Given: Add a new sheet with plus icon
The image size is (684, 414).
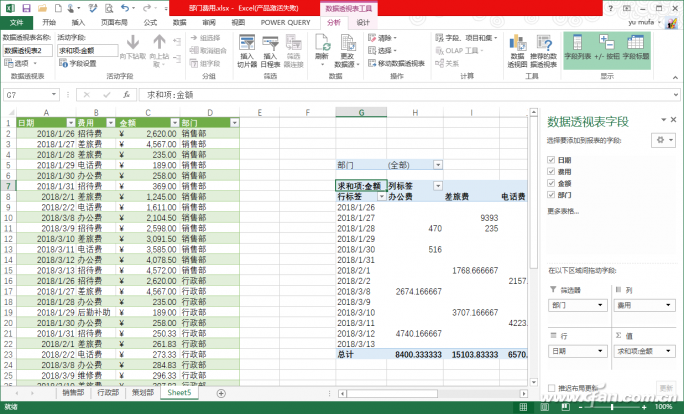Looking at the screenshot, I should pos(221,393).
